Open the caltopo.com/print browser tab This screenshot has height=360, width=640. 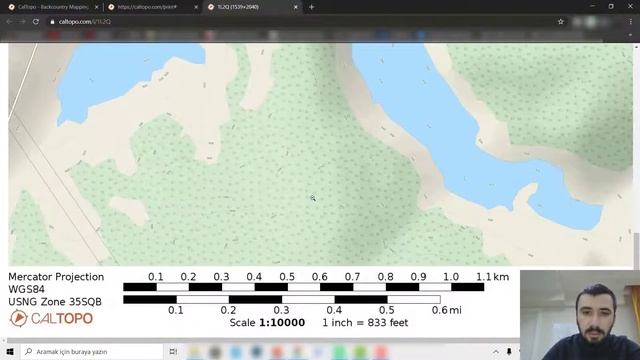click(x=151, y=7)
